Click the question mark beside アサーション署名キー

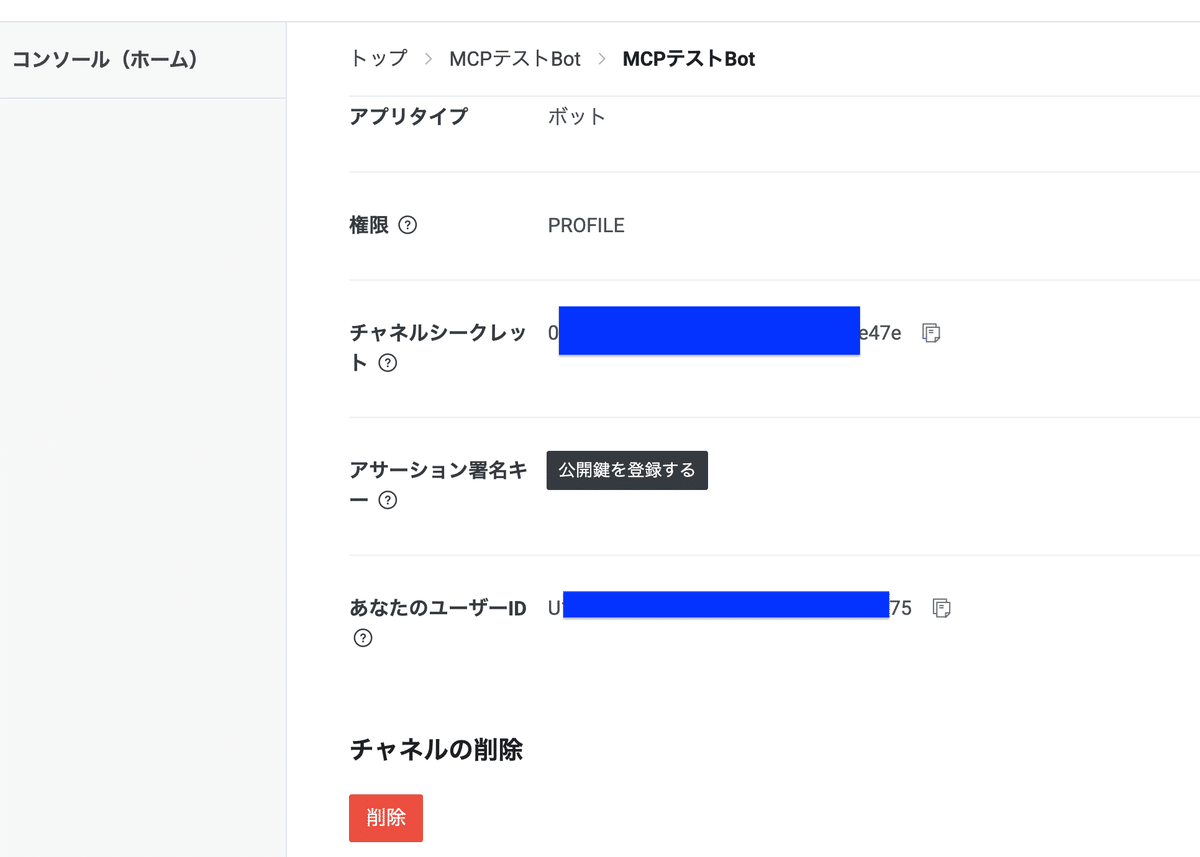pos(387,499)
